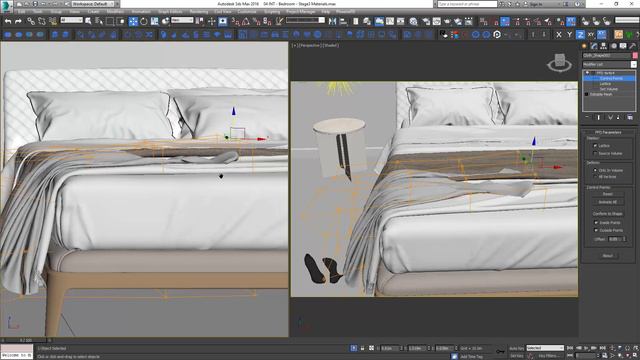This screenshot has height=360, width=640.
Task: Click the Redo arrow icon
Action: click(x=18, y=21)
